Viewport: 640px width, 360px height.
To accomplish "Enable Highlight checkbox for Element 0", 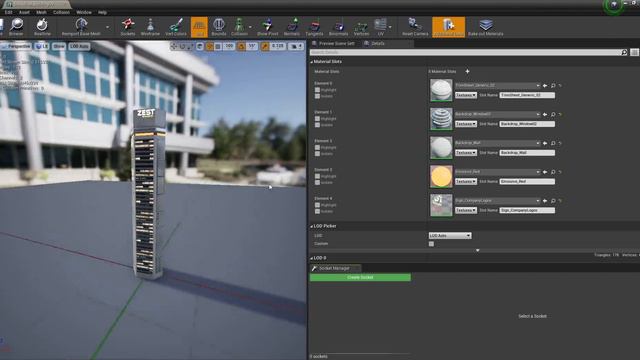I will coord(317,90).
